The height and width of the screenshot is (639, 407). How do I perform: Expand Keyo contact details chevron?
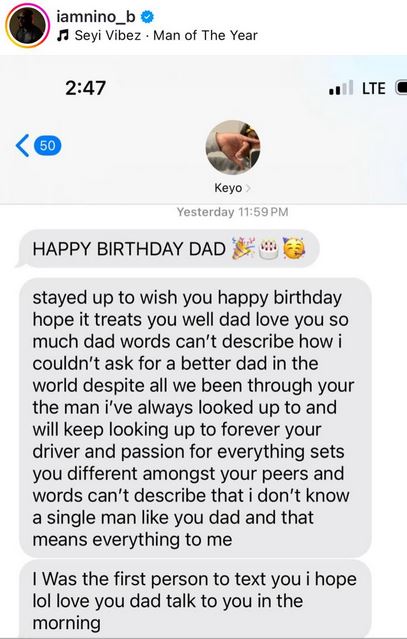(248, 188)
